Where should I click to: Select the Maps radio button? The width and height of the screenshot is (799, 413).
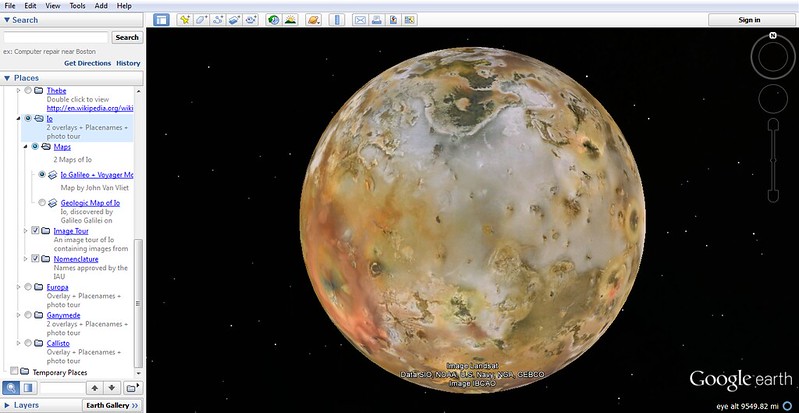[35, 146]
